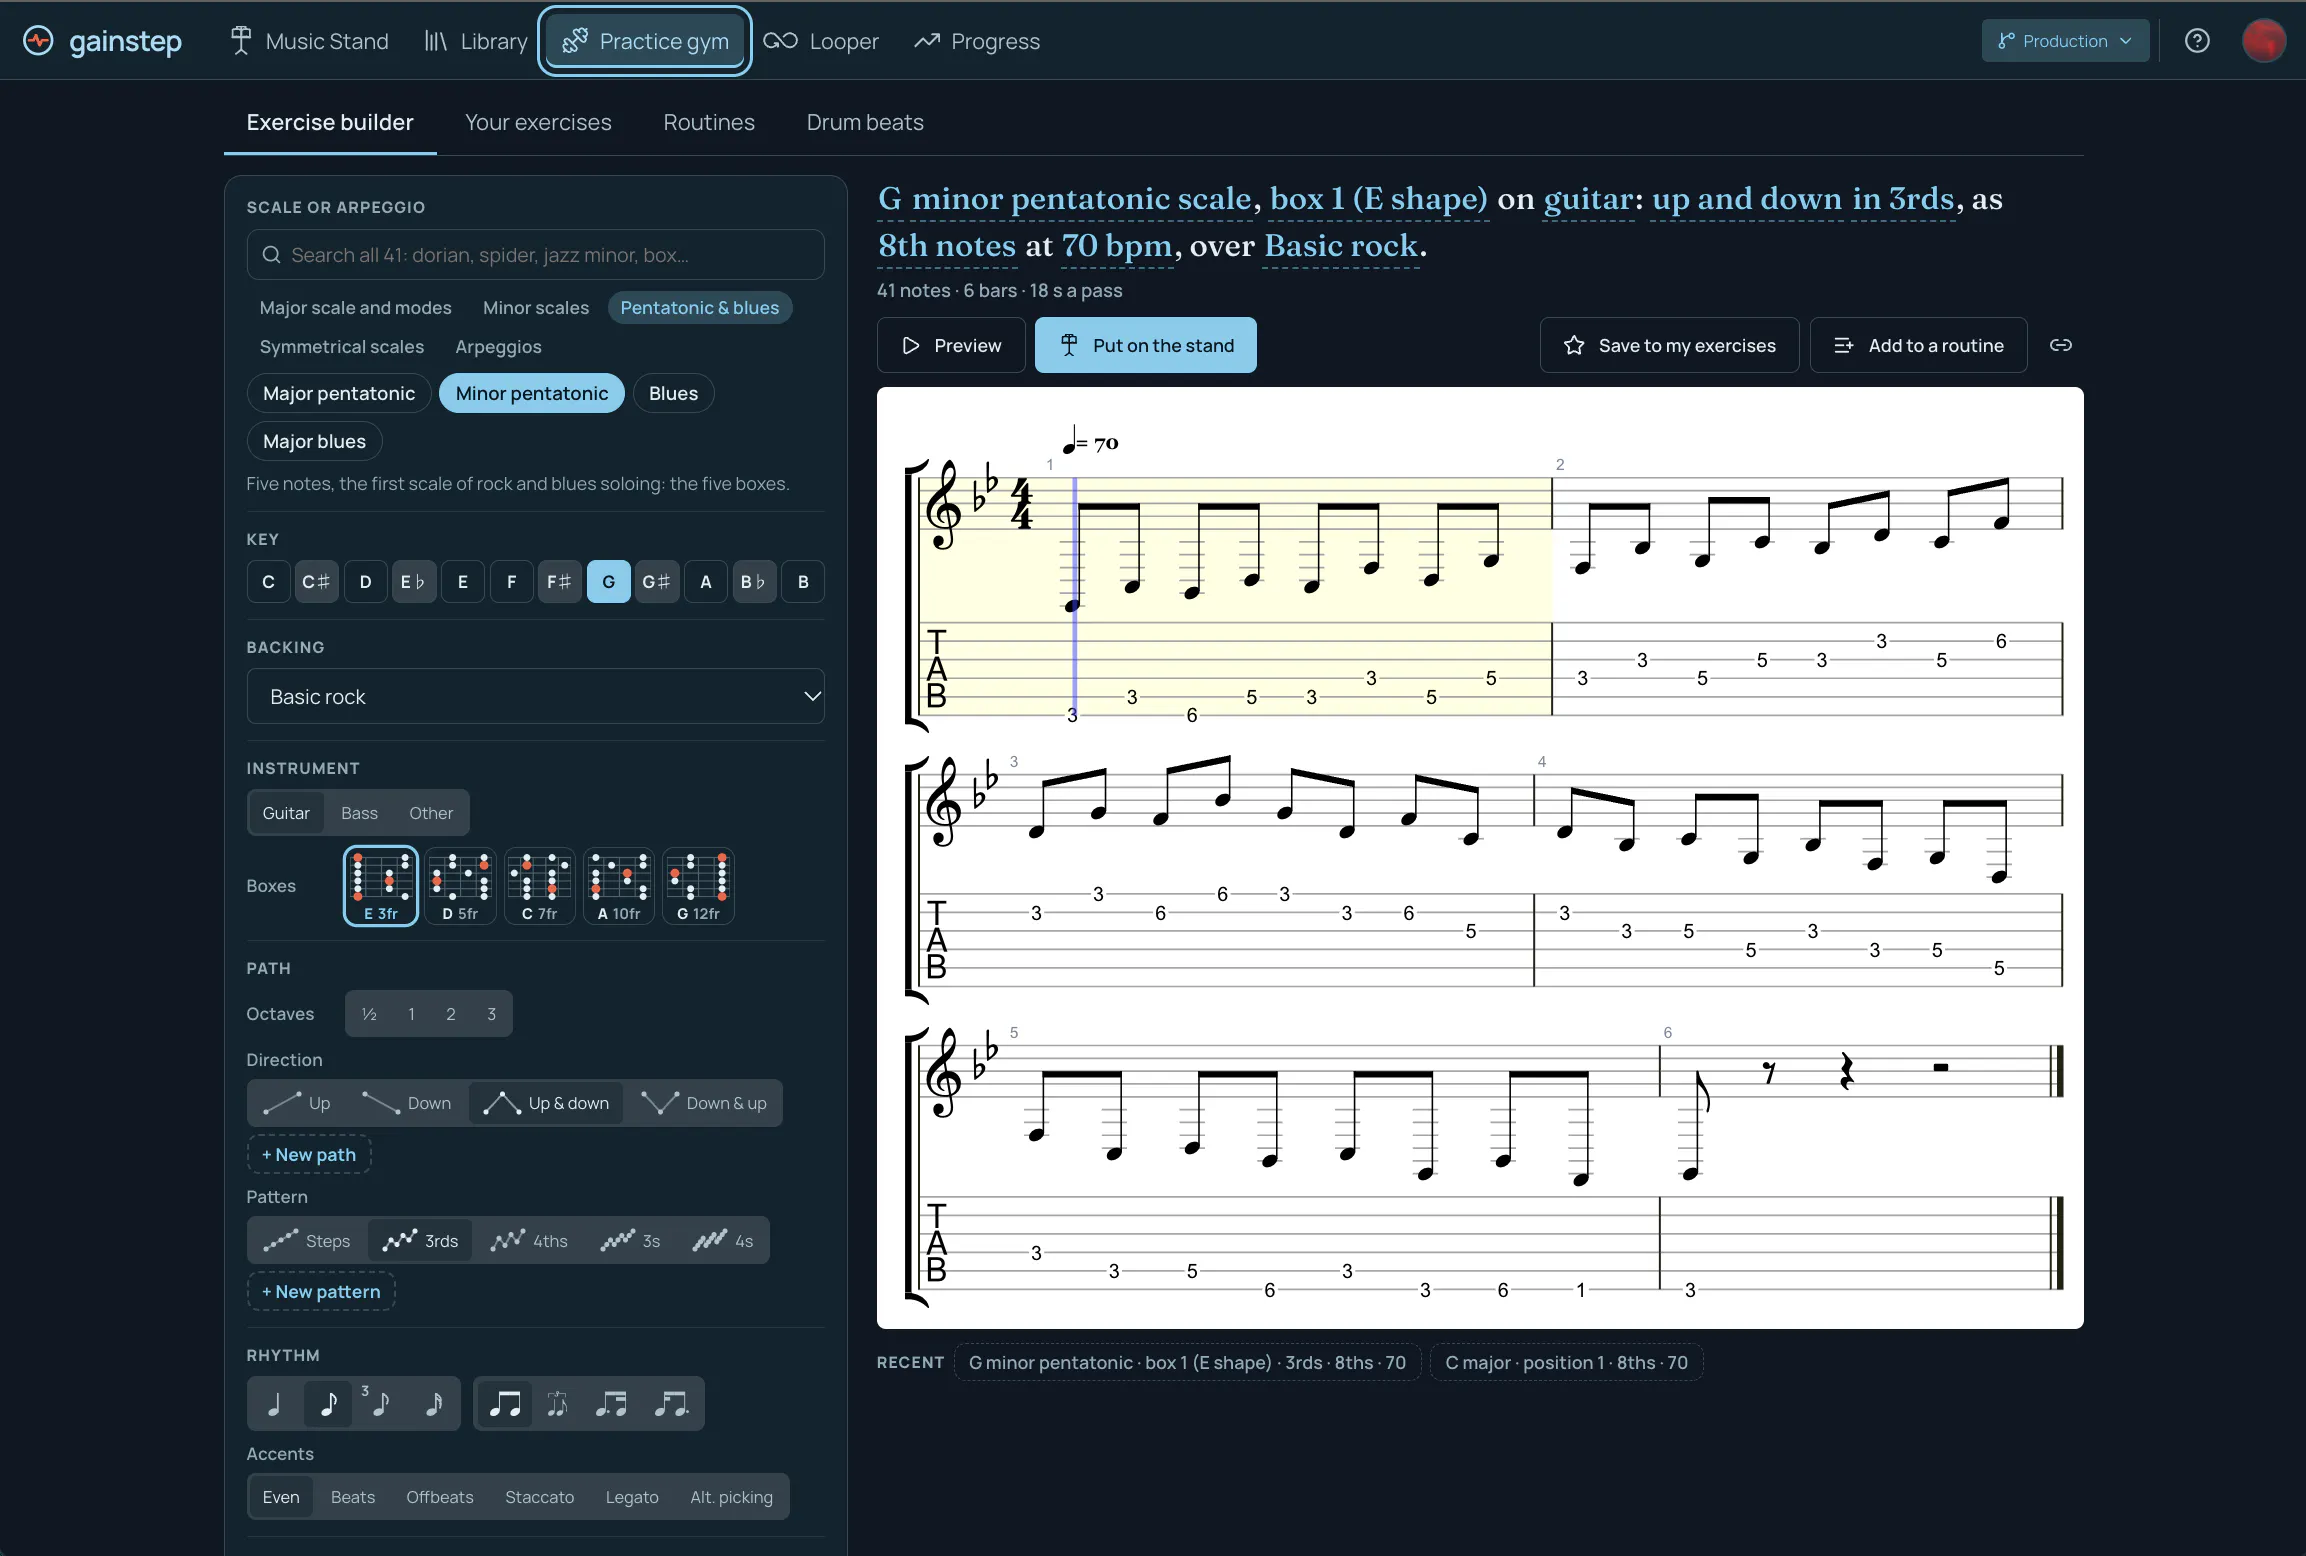Screen dimensions: 2306x1556
Task: Focus the scale or arpeggio search field
Action: pos(535,255)
